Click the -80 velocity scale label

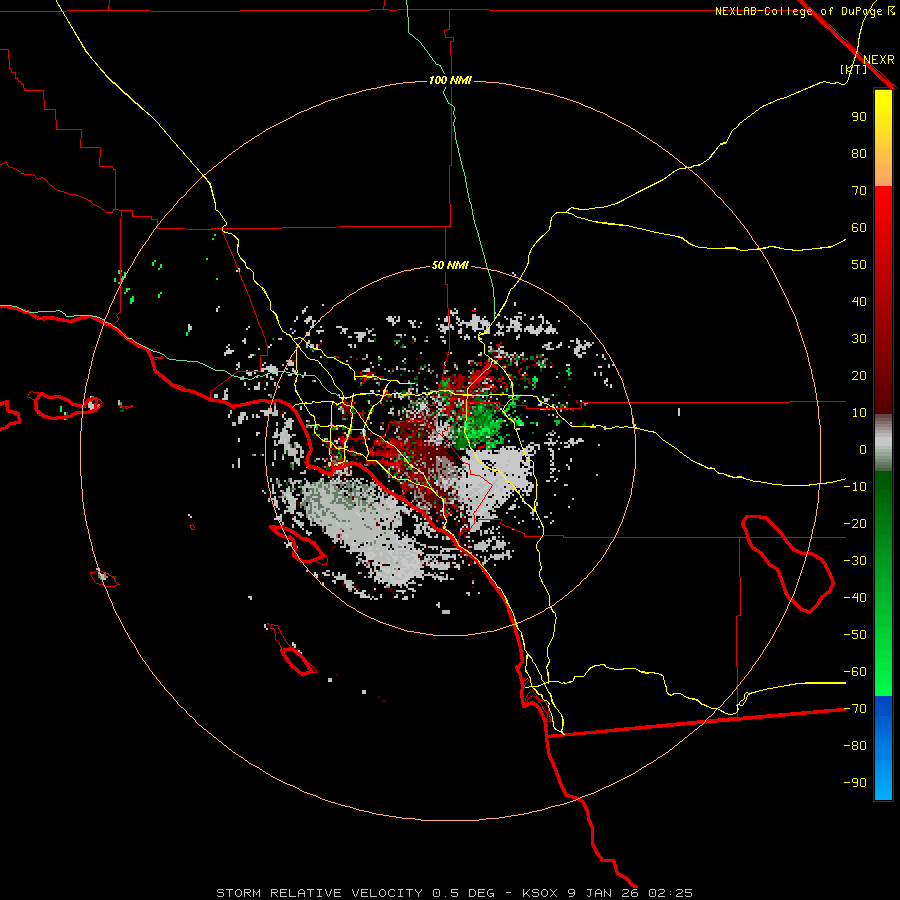click(855, 746)
